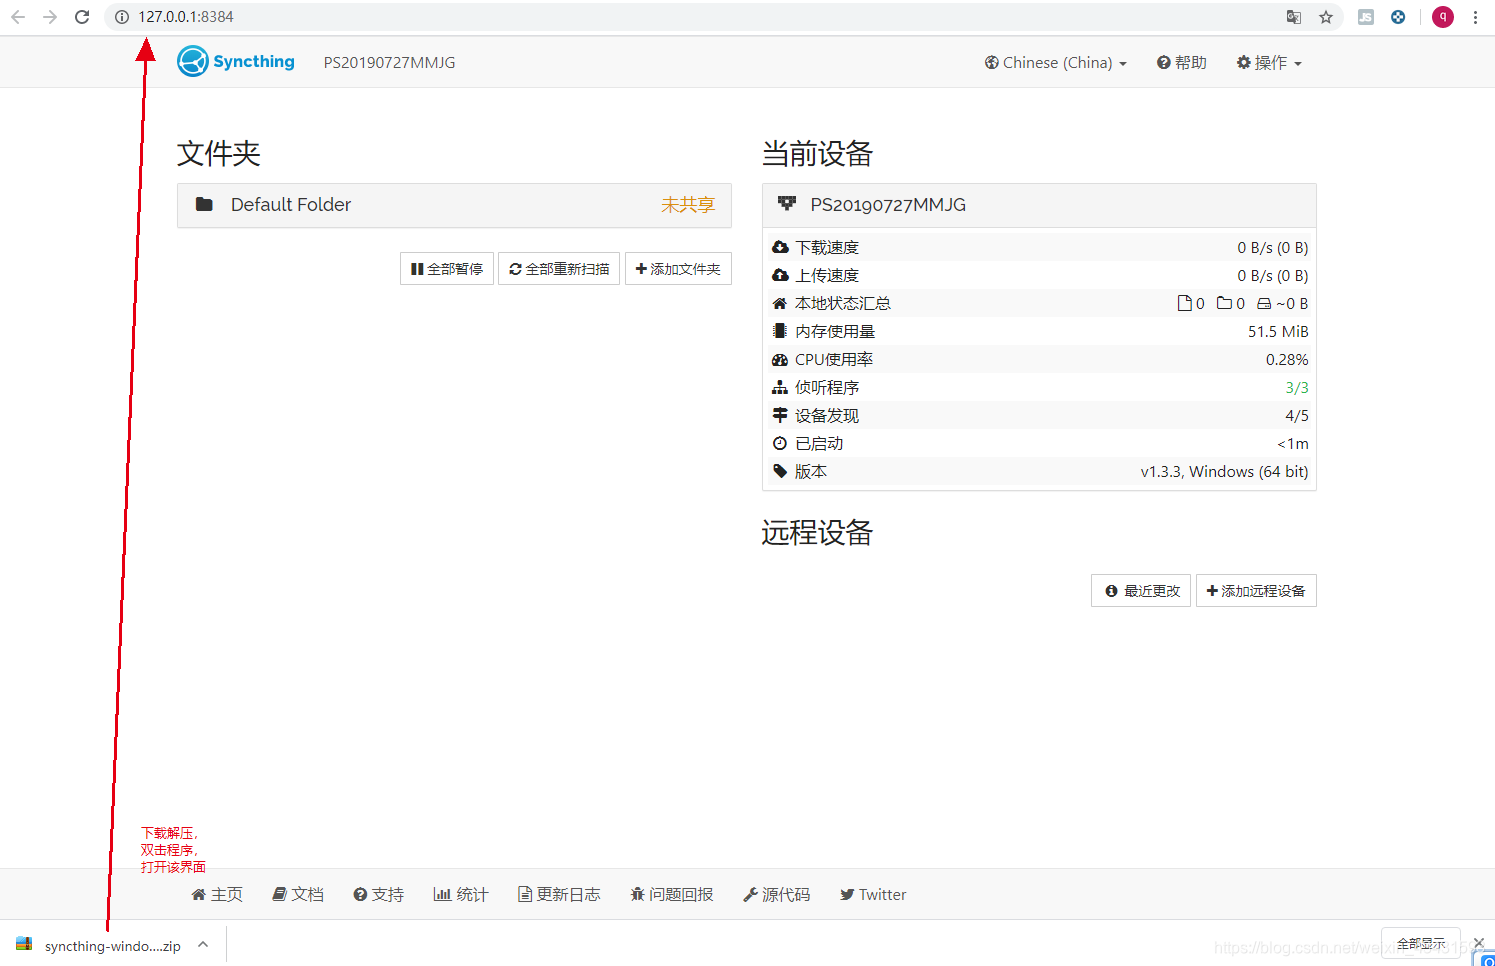Image resolution: width=1495 pixels, height=966 pixels.
Task: Go back with browser back arrow
Action: pyautogui.click(x=18, y=17)
